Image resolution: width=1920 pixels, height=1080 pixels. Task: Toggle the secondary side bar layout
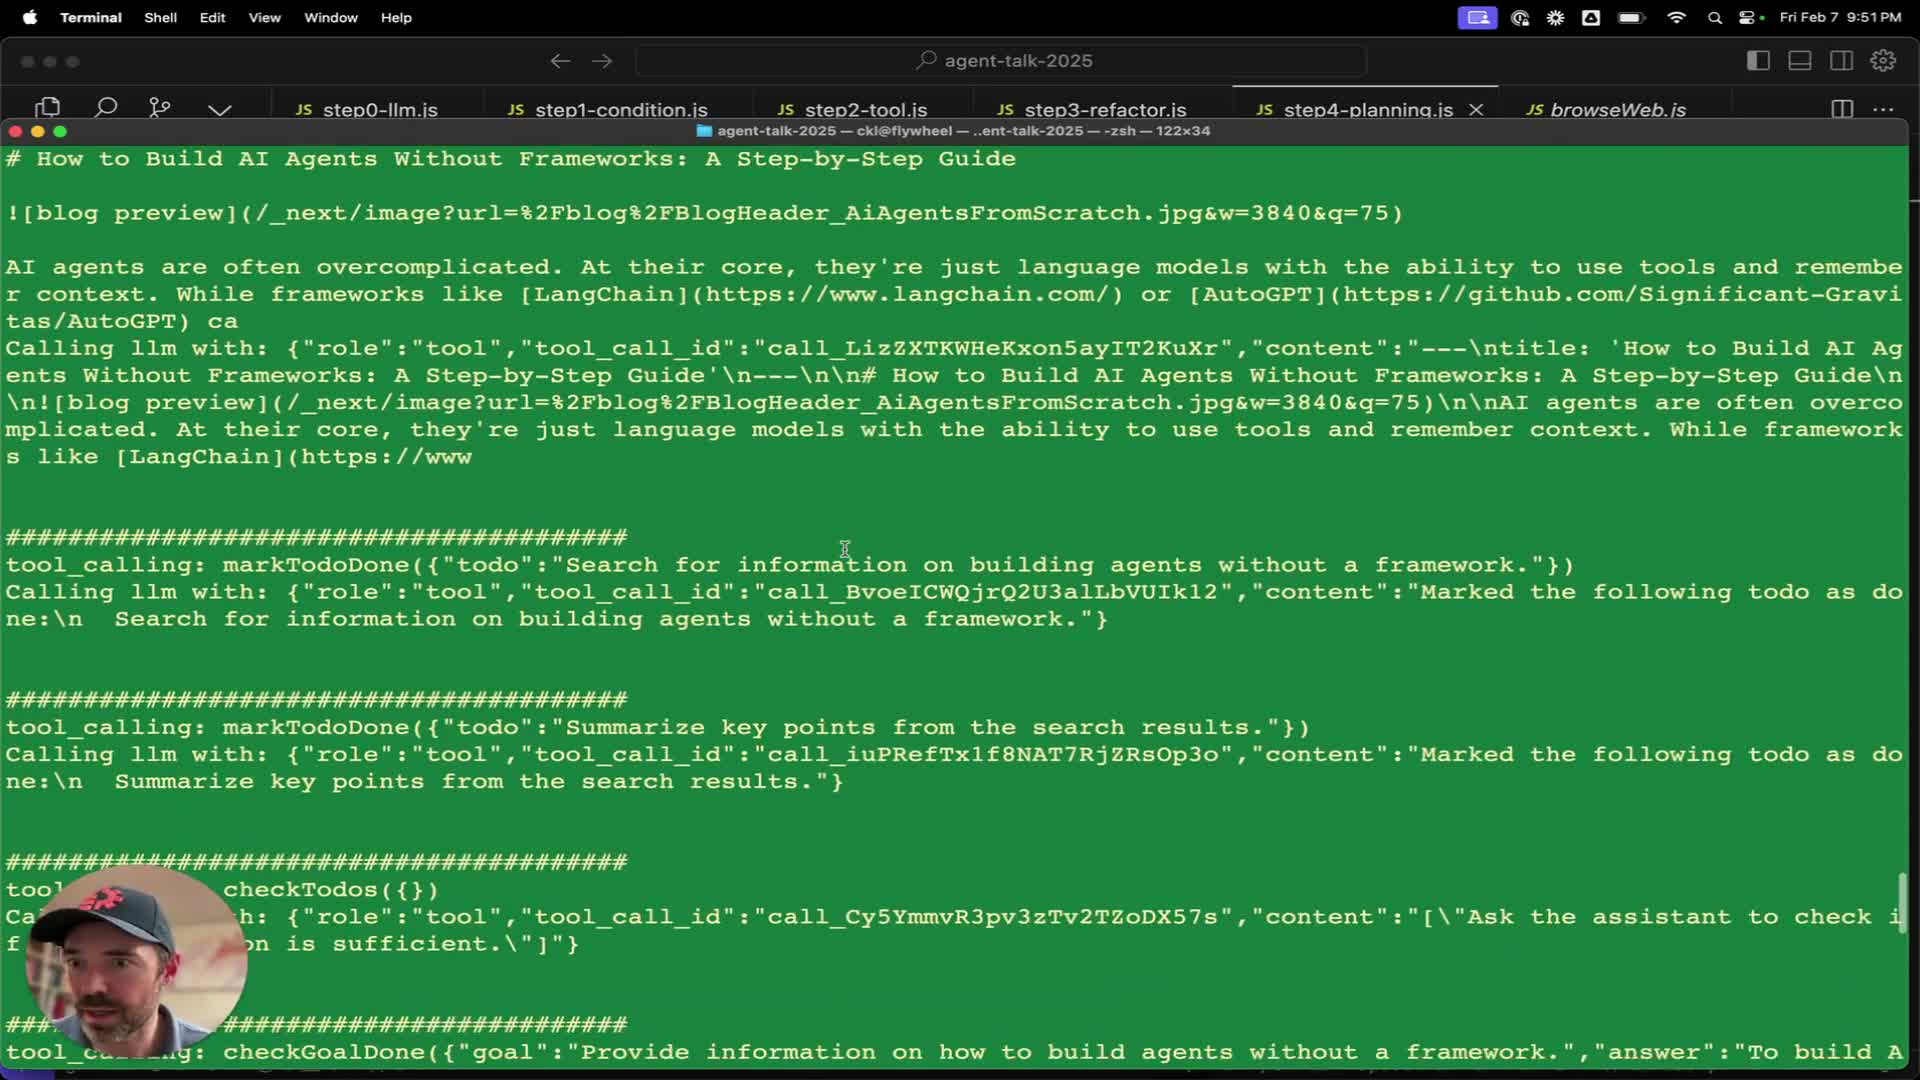[1841, 61]
